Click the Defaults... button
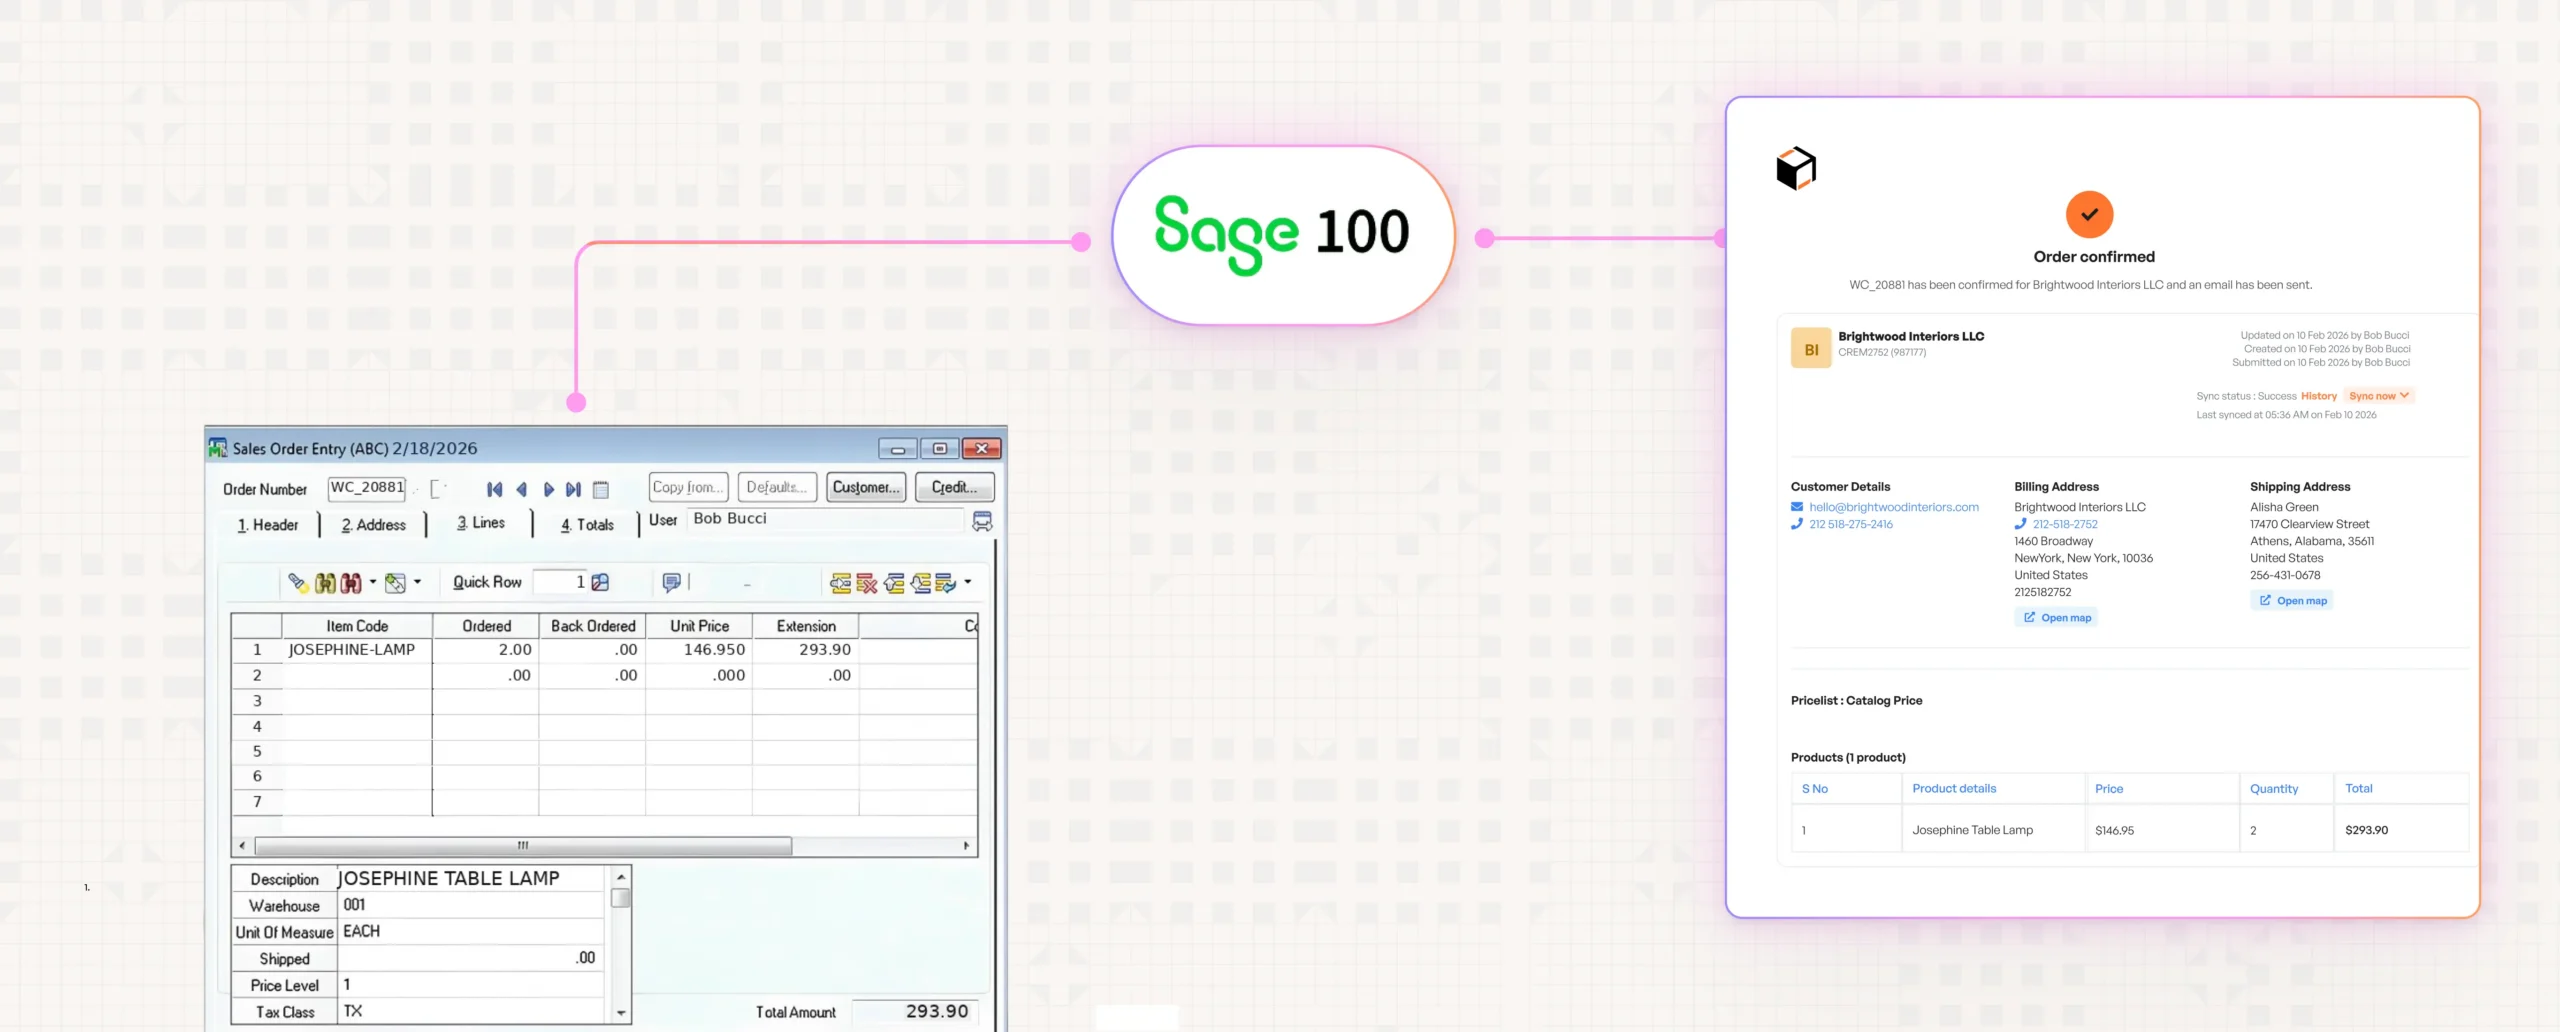 point(777,487)
